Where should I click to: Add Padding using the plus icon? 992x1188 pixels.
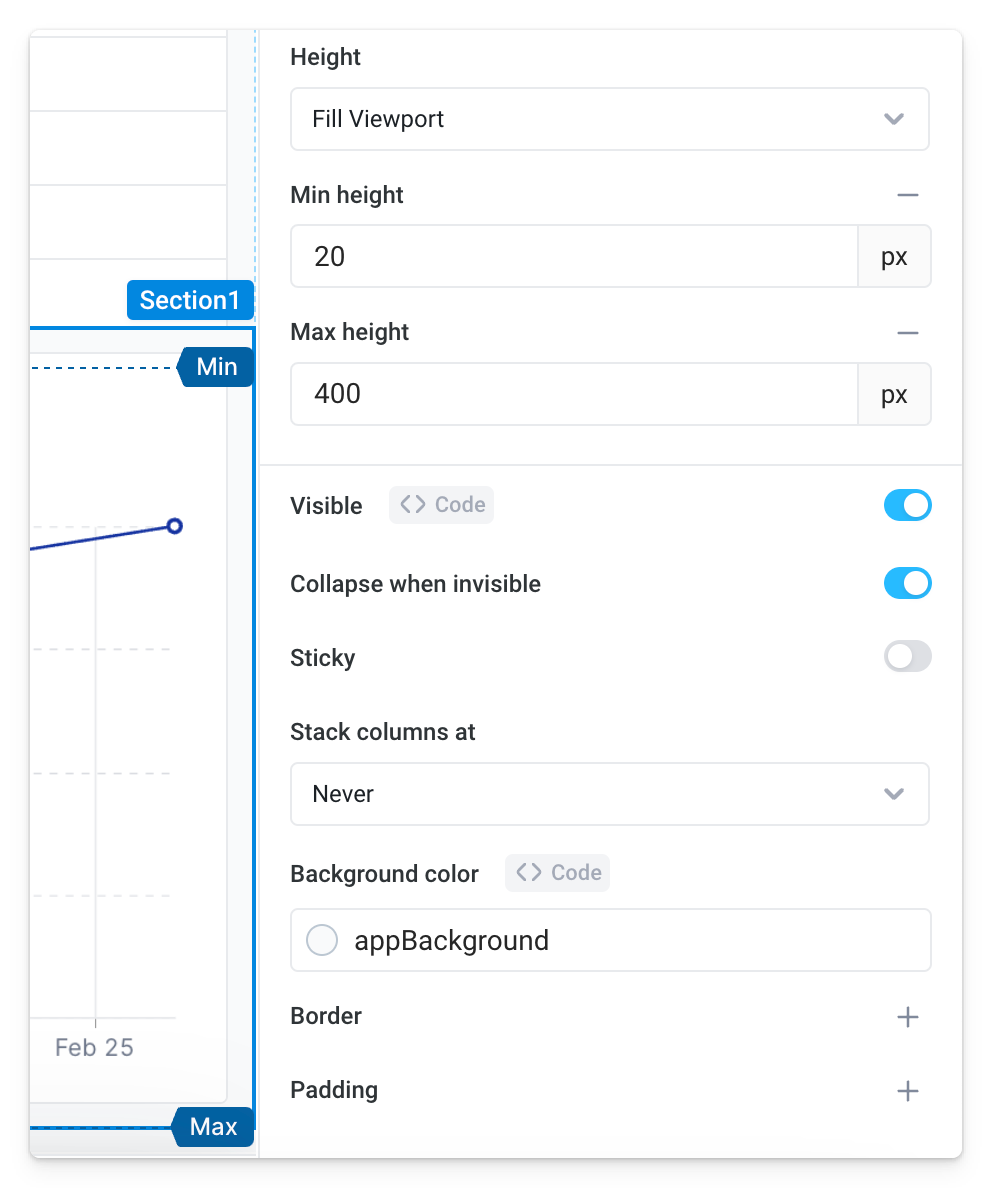(908, 1090)
